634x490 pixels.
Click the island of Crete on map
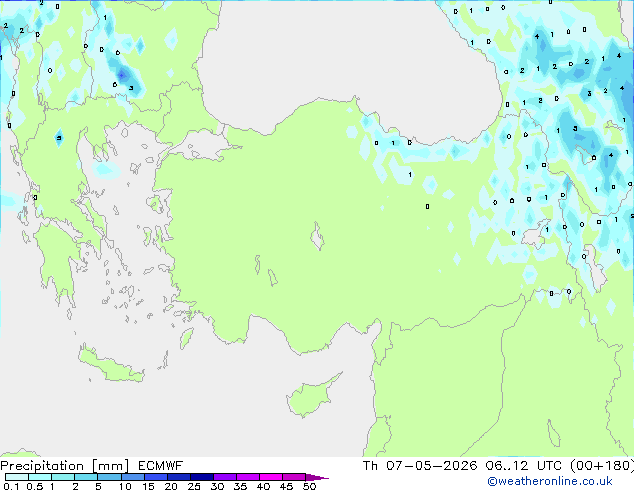111,366
